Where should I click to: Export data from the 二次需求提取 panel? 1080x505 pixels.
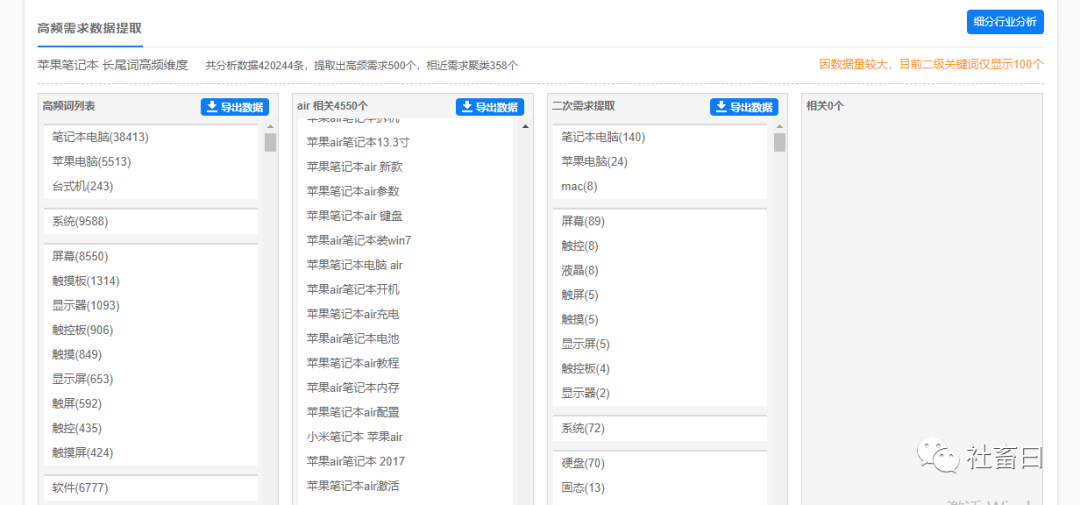tap(744, 107)
